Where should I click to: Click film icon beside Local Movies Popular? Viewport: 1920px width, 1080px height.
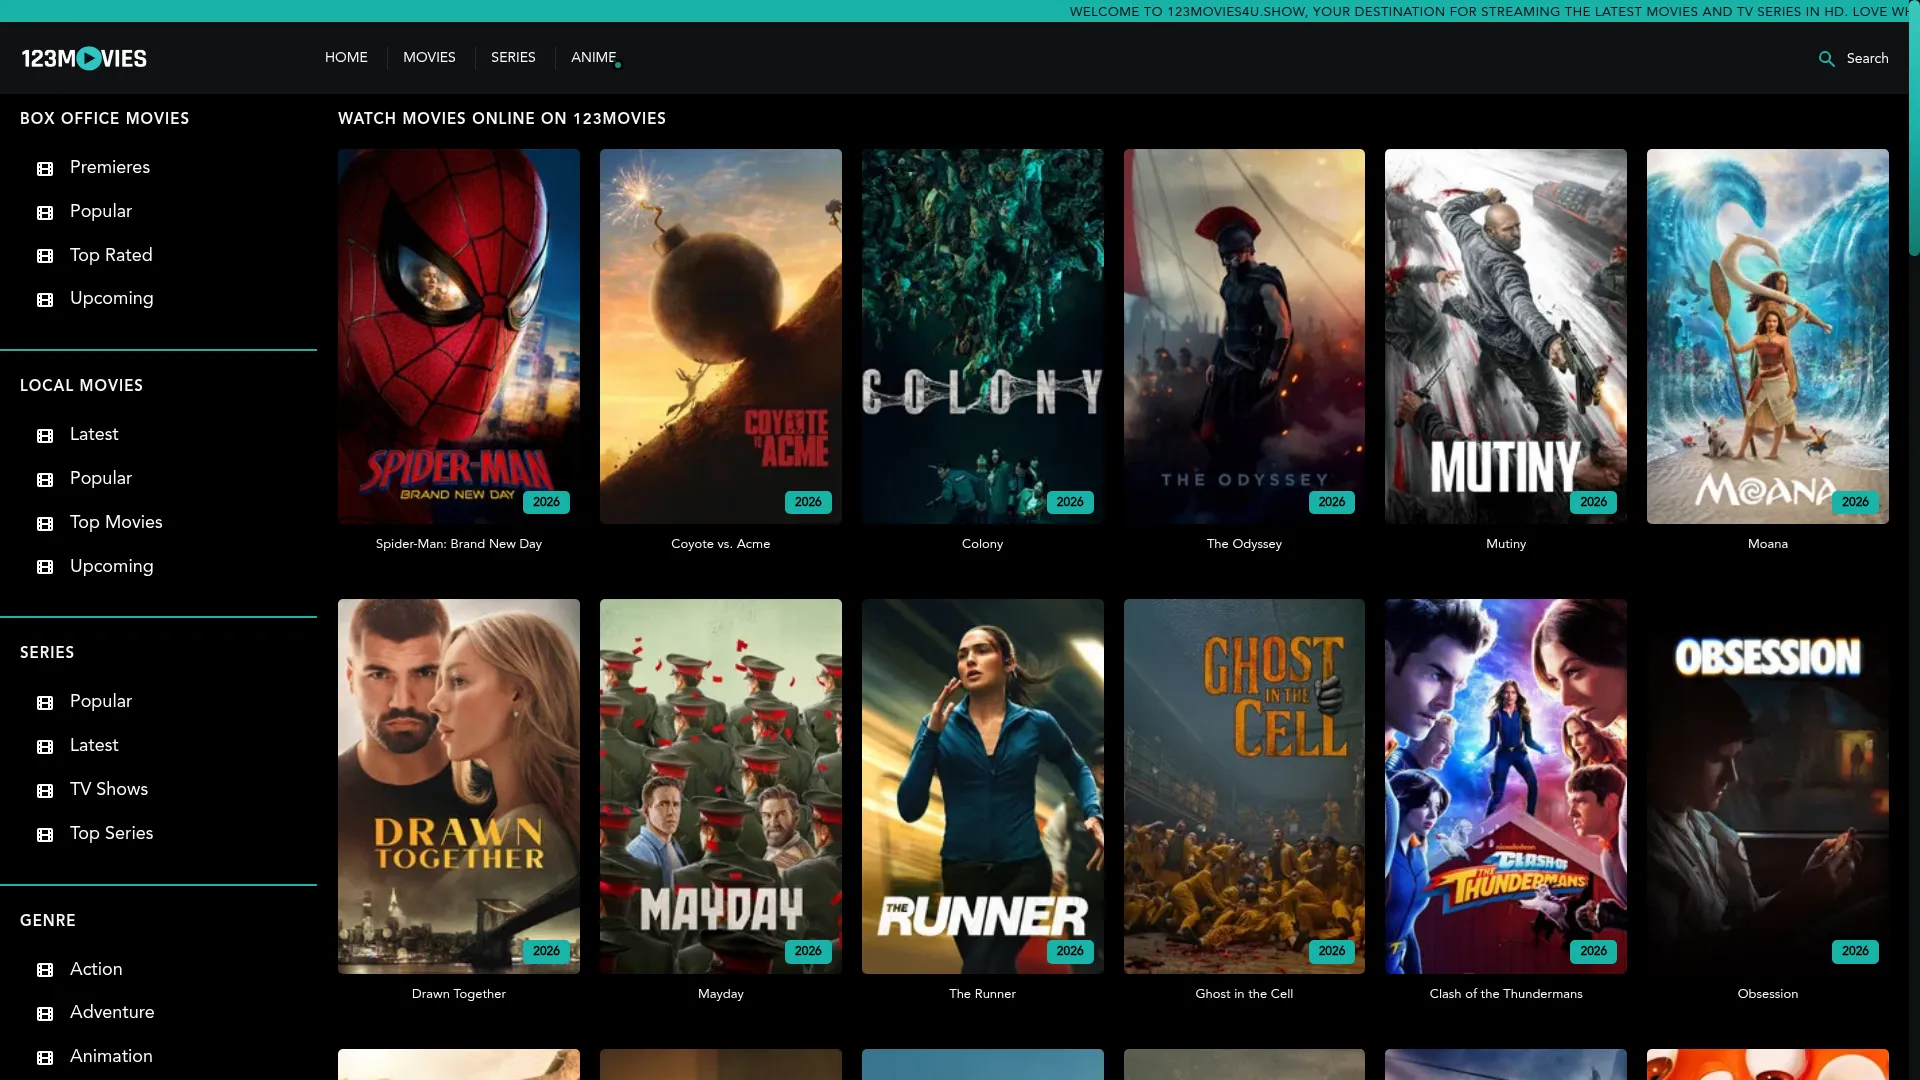(x=45, y=480)
